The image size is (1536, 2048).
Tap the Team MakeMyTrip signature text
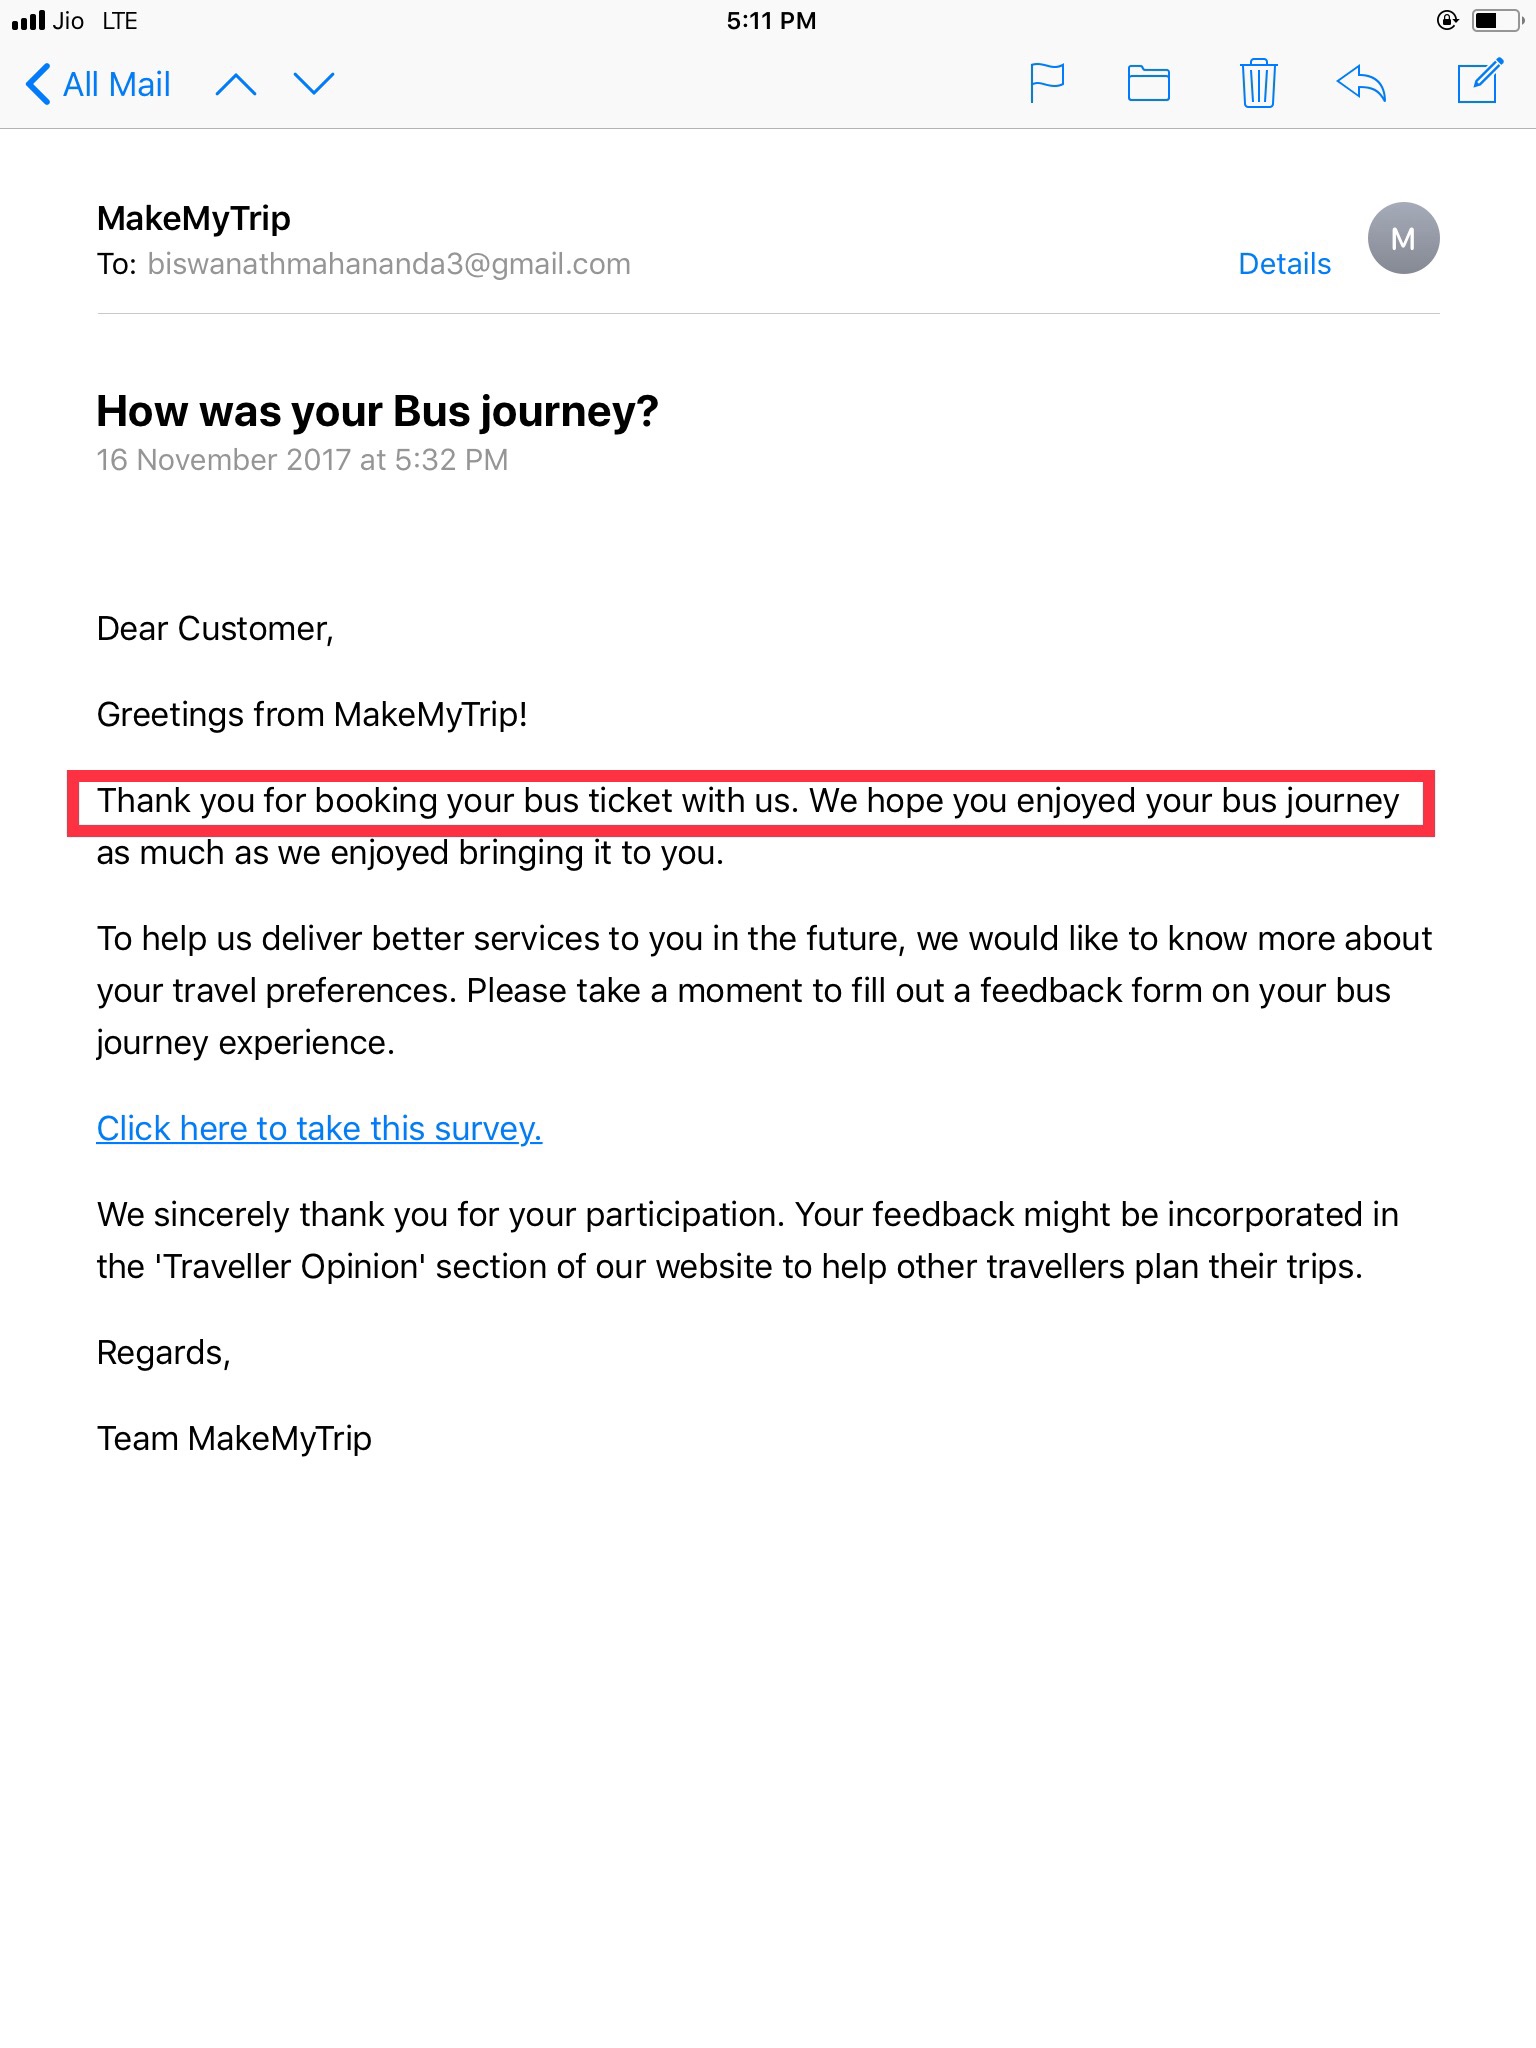[x=234, y=1438]
